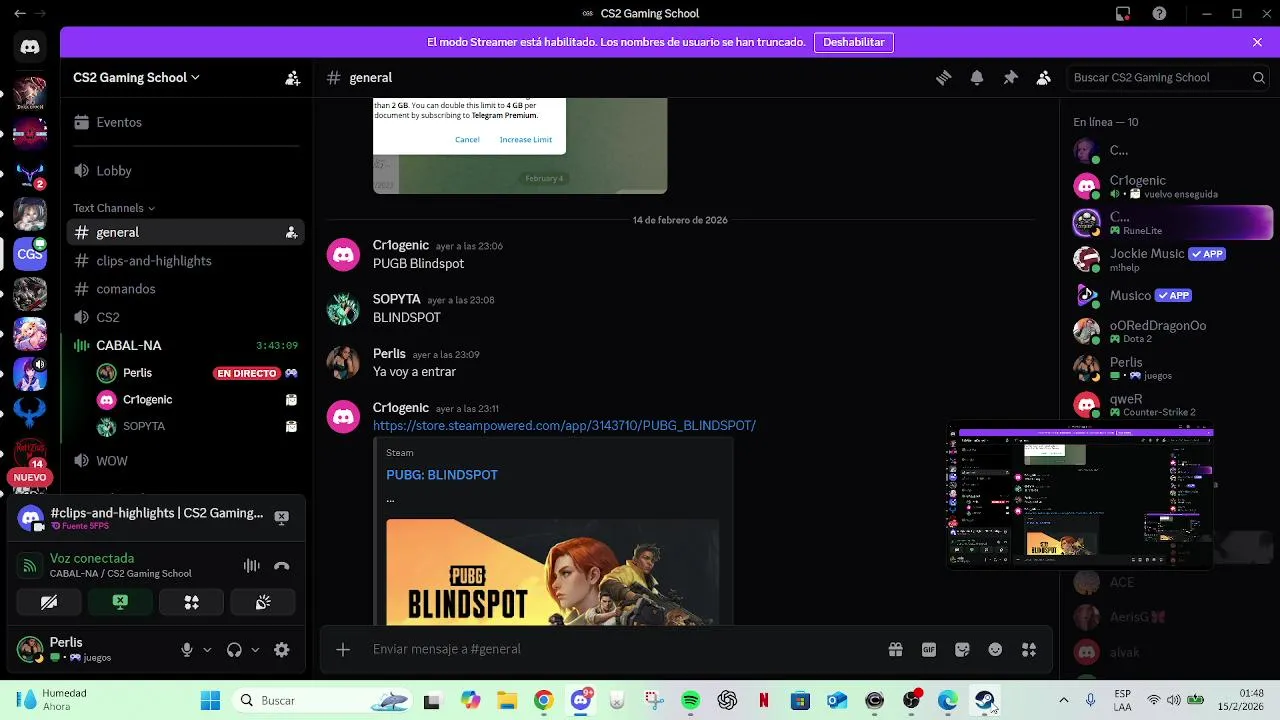Select the CABAL-NA voice channel
This screenshot has width=1280, height=720.
pos(184,345)
